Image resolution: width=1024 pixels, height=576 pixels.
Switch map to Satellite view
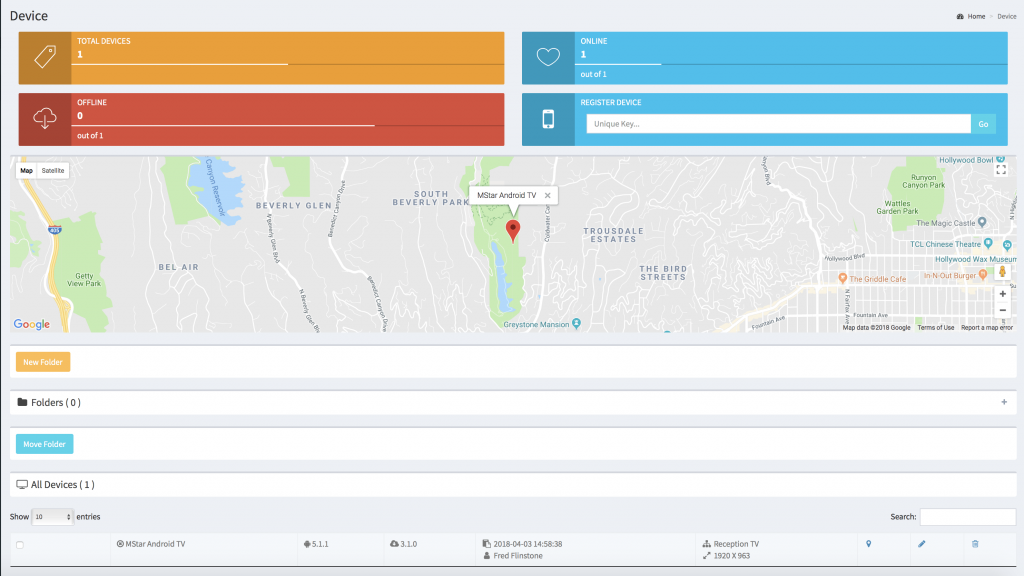click(x=53, y=170)
